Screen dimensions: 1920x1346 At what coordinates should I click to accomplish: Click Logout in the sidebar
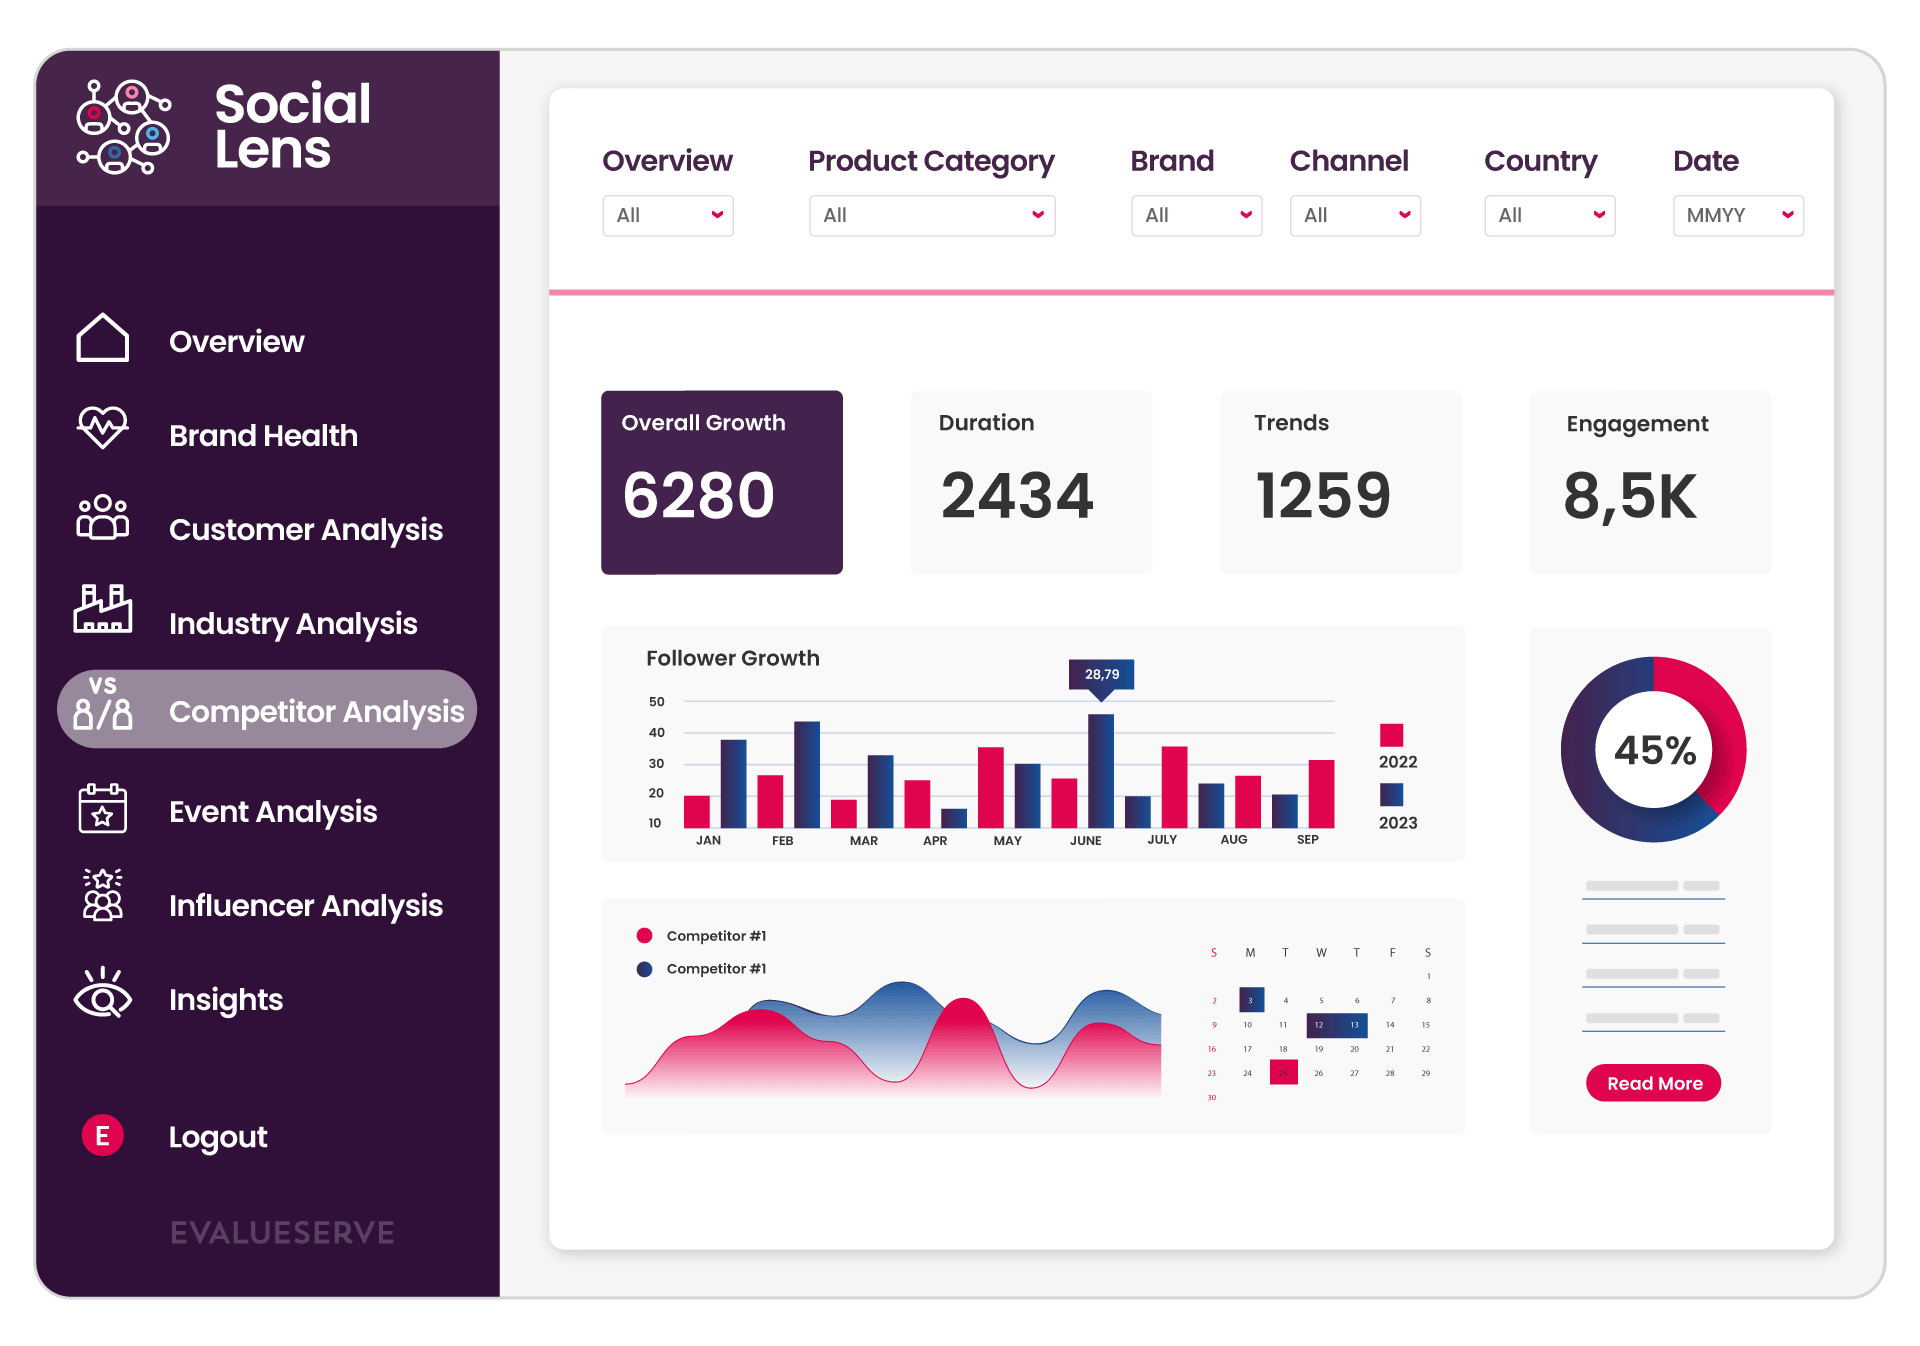217,1136
